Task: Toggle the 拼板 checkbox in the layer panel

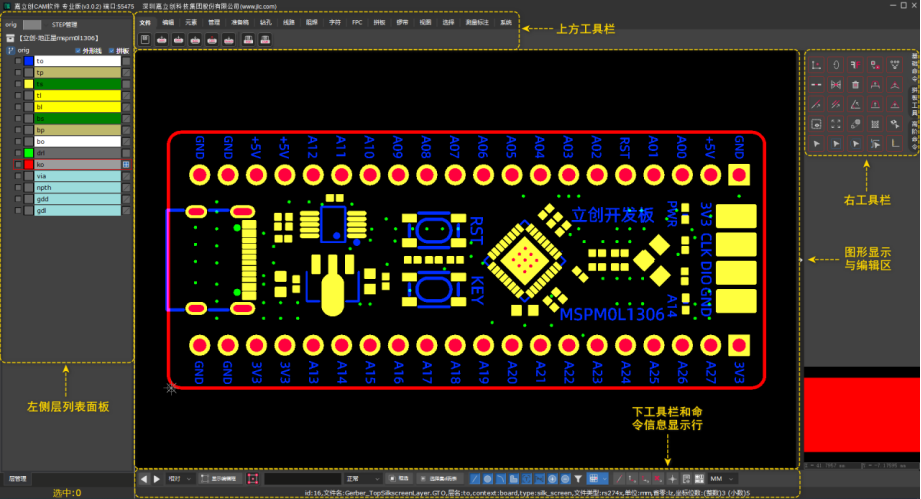Action: pos(112,51)
